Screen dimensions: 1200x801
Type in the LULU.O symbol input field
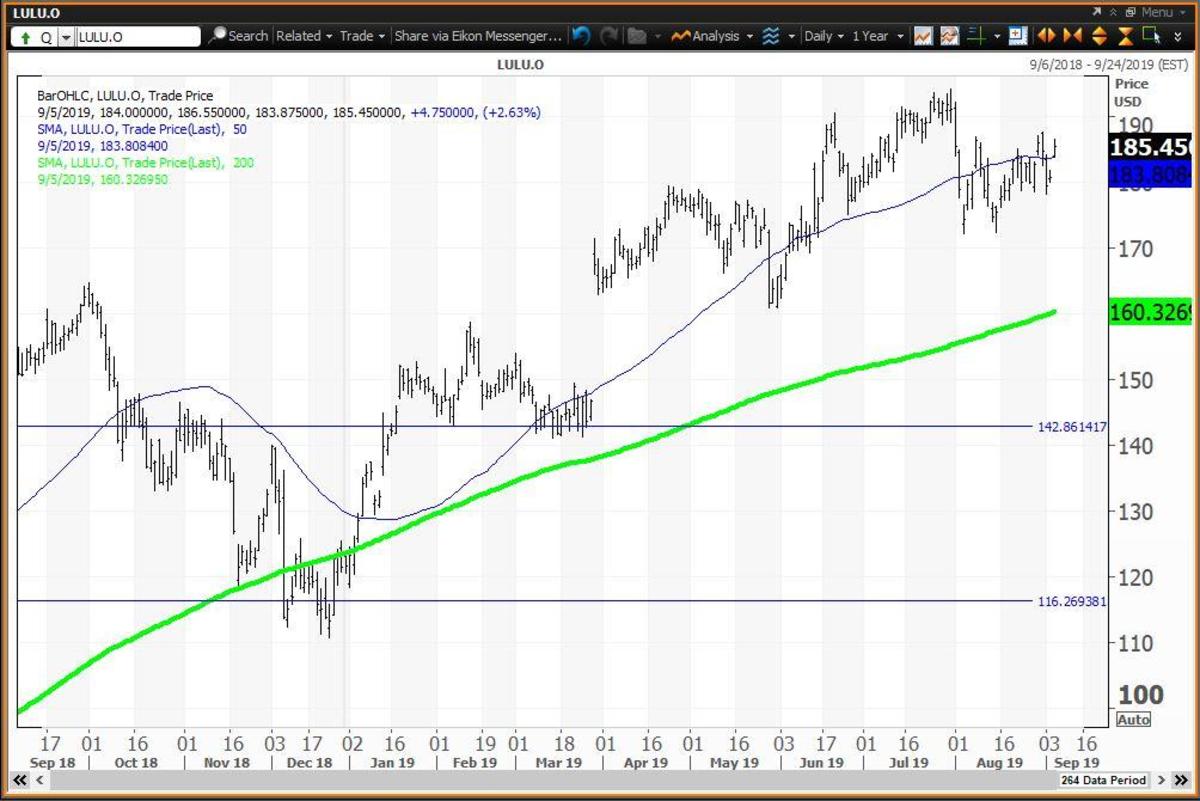[x=138, y=37]
